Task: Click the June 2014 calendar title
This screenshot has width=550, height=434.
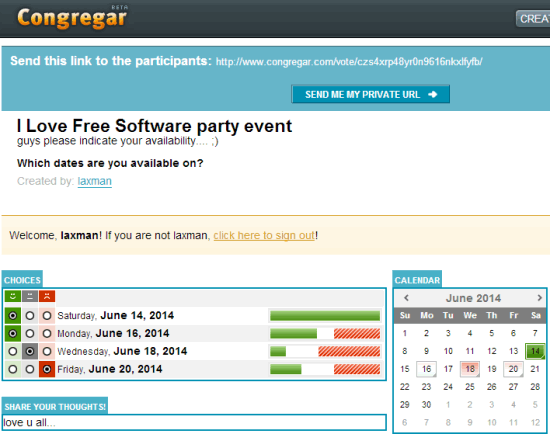Action: click(x=473, y=298)
